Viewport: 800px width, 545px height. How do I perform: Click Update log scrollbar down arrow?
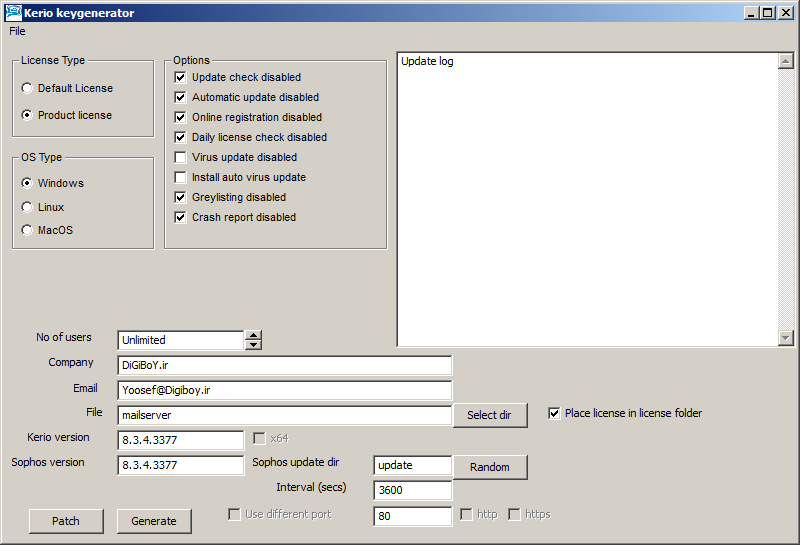click(786, 337)
